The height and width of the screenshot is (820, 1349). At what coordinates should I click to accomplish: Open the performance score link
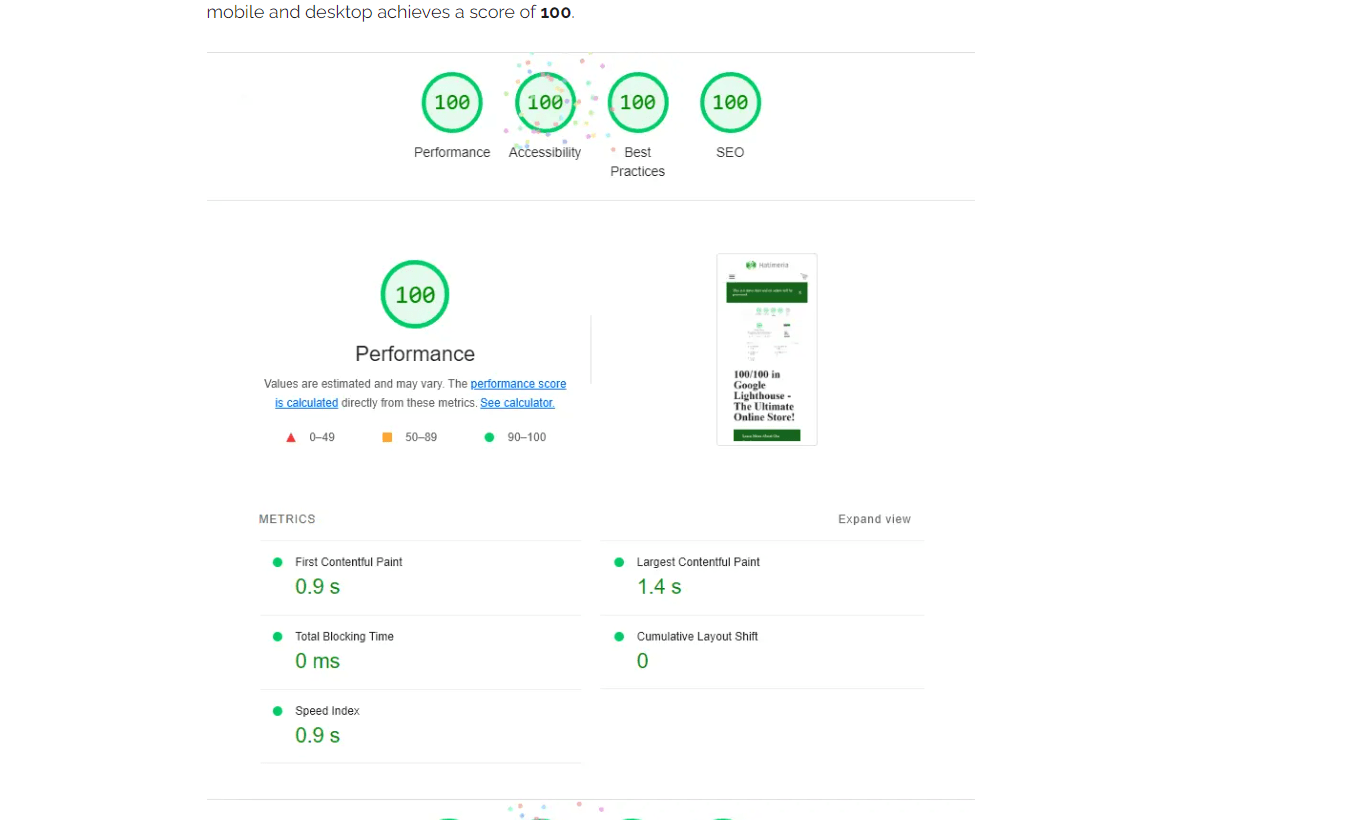click(x=518, y=384)
